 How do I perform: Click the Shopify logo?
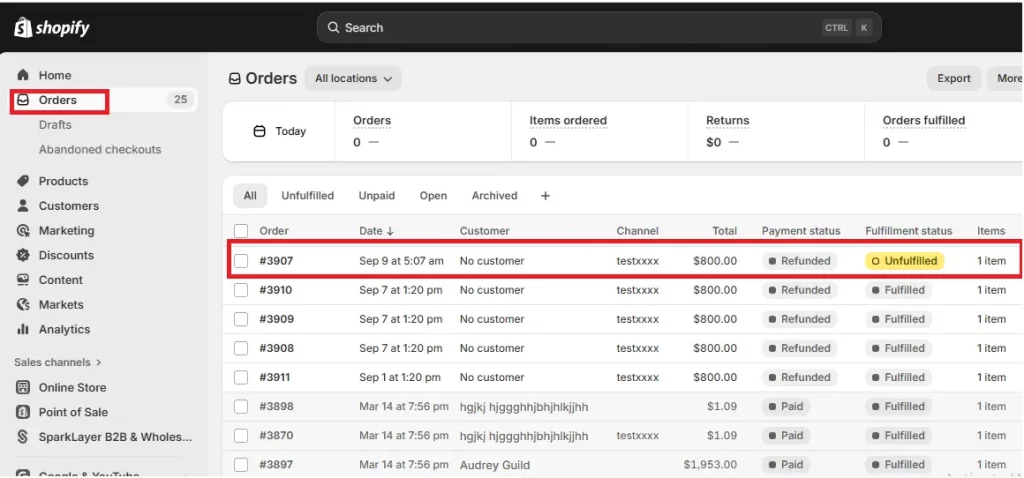tap(52, 27)
